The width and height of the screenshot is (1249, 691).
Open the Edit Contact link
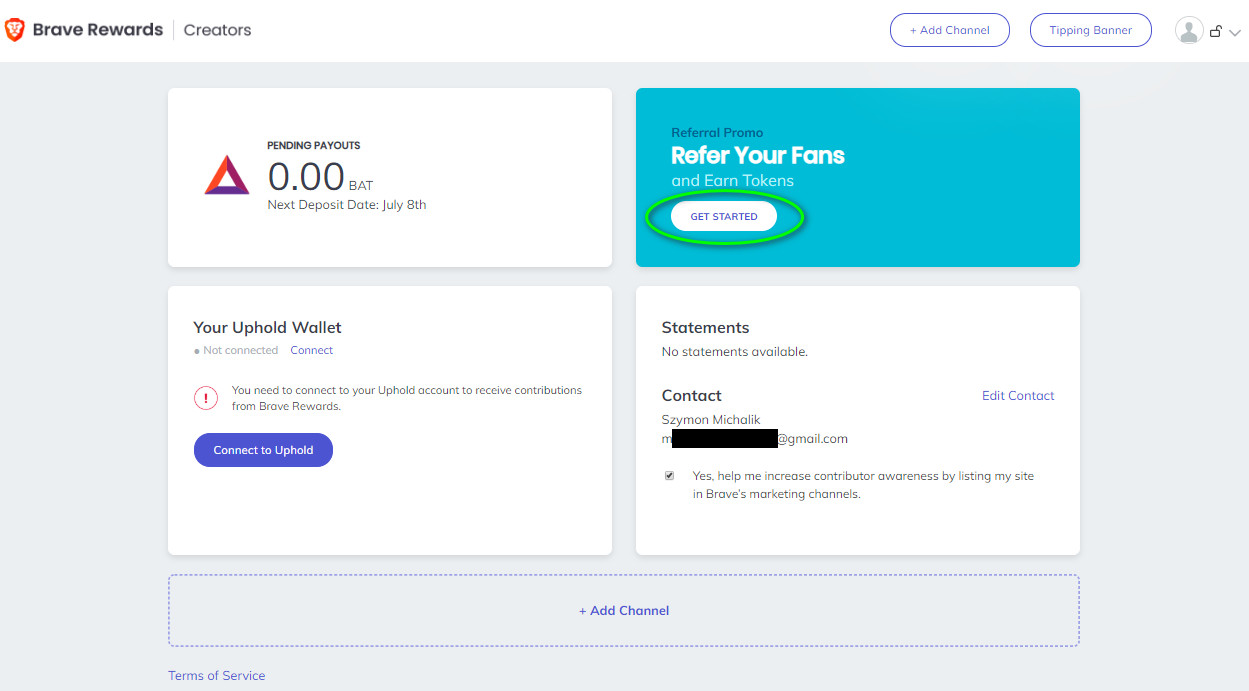point(1018,396)
